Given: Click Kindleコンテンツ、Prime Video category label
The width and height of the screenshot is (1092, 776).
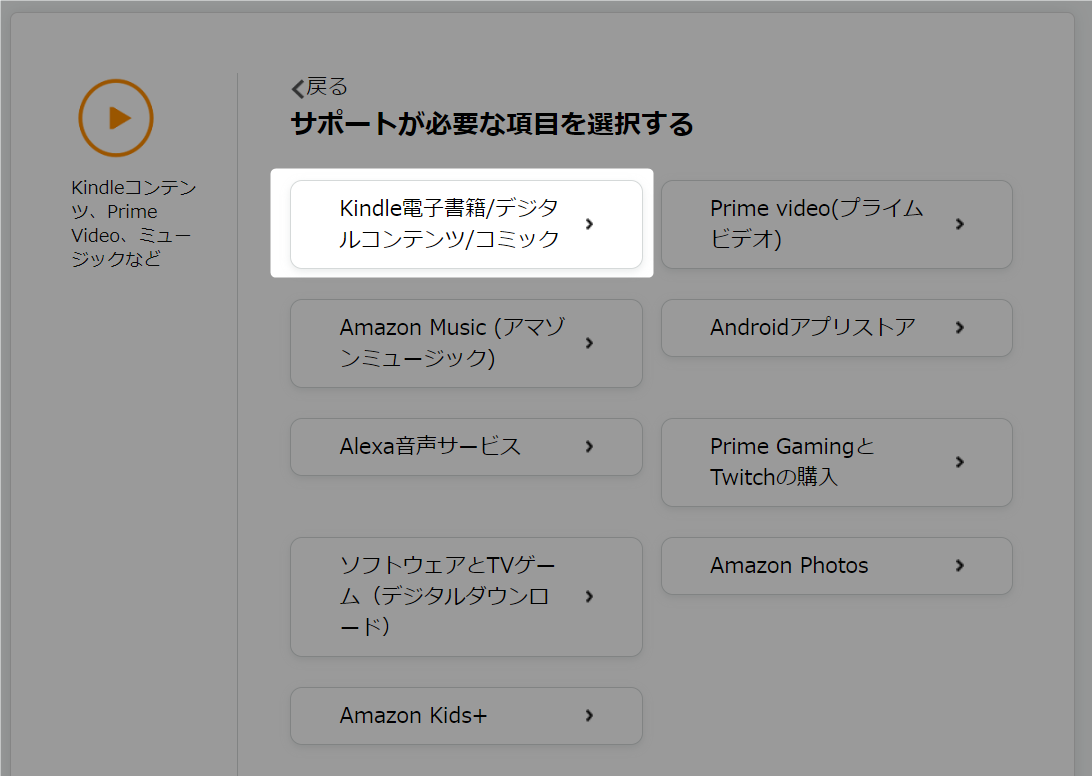Looking at the screenshot, I should pyautogui.click(x=133, y=223).
